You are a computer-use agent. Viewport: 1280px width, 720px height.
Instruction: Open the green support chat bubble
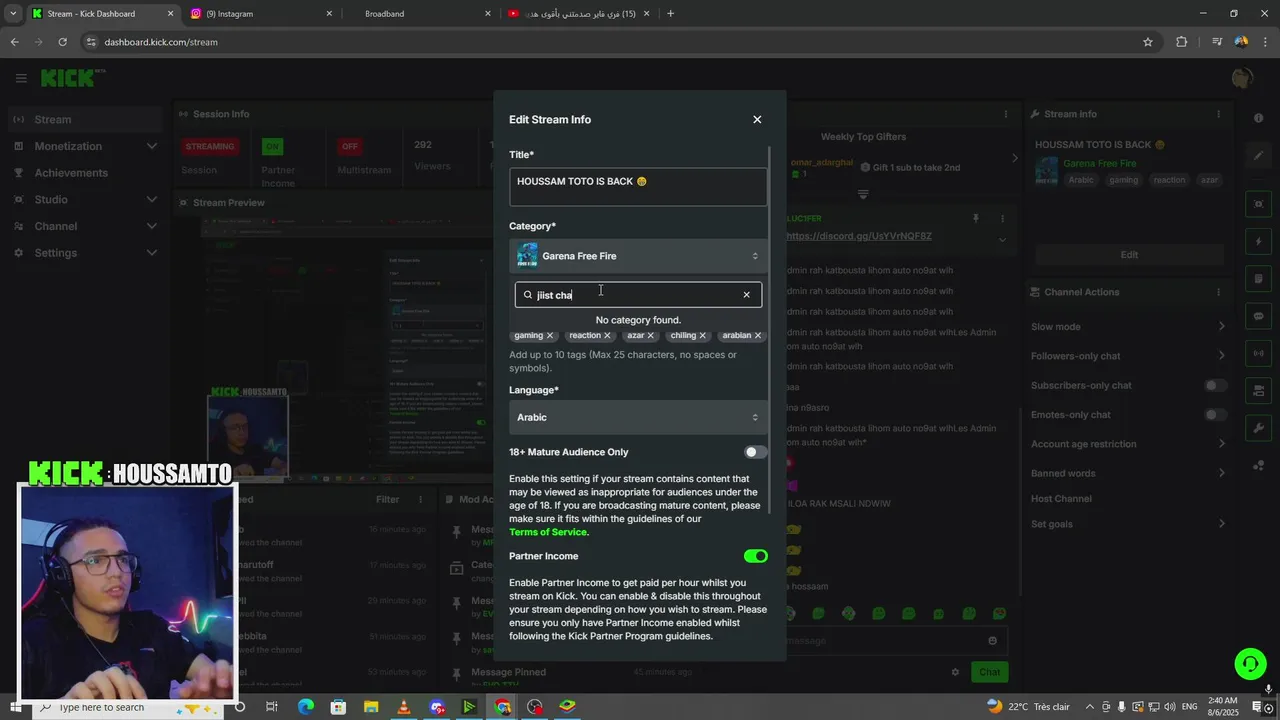point(1249,663)
